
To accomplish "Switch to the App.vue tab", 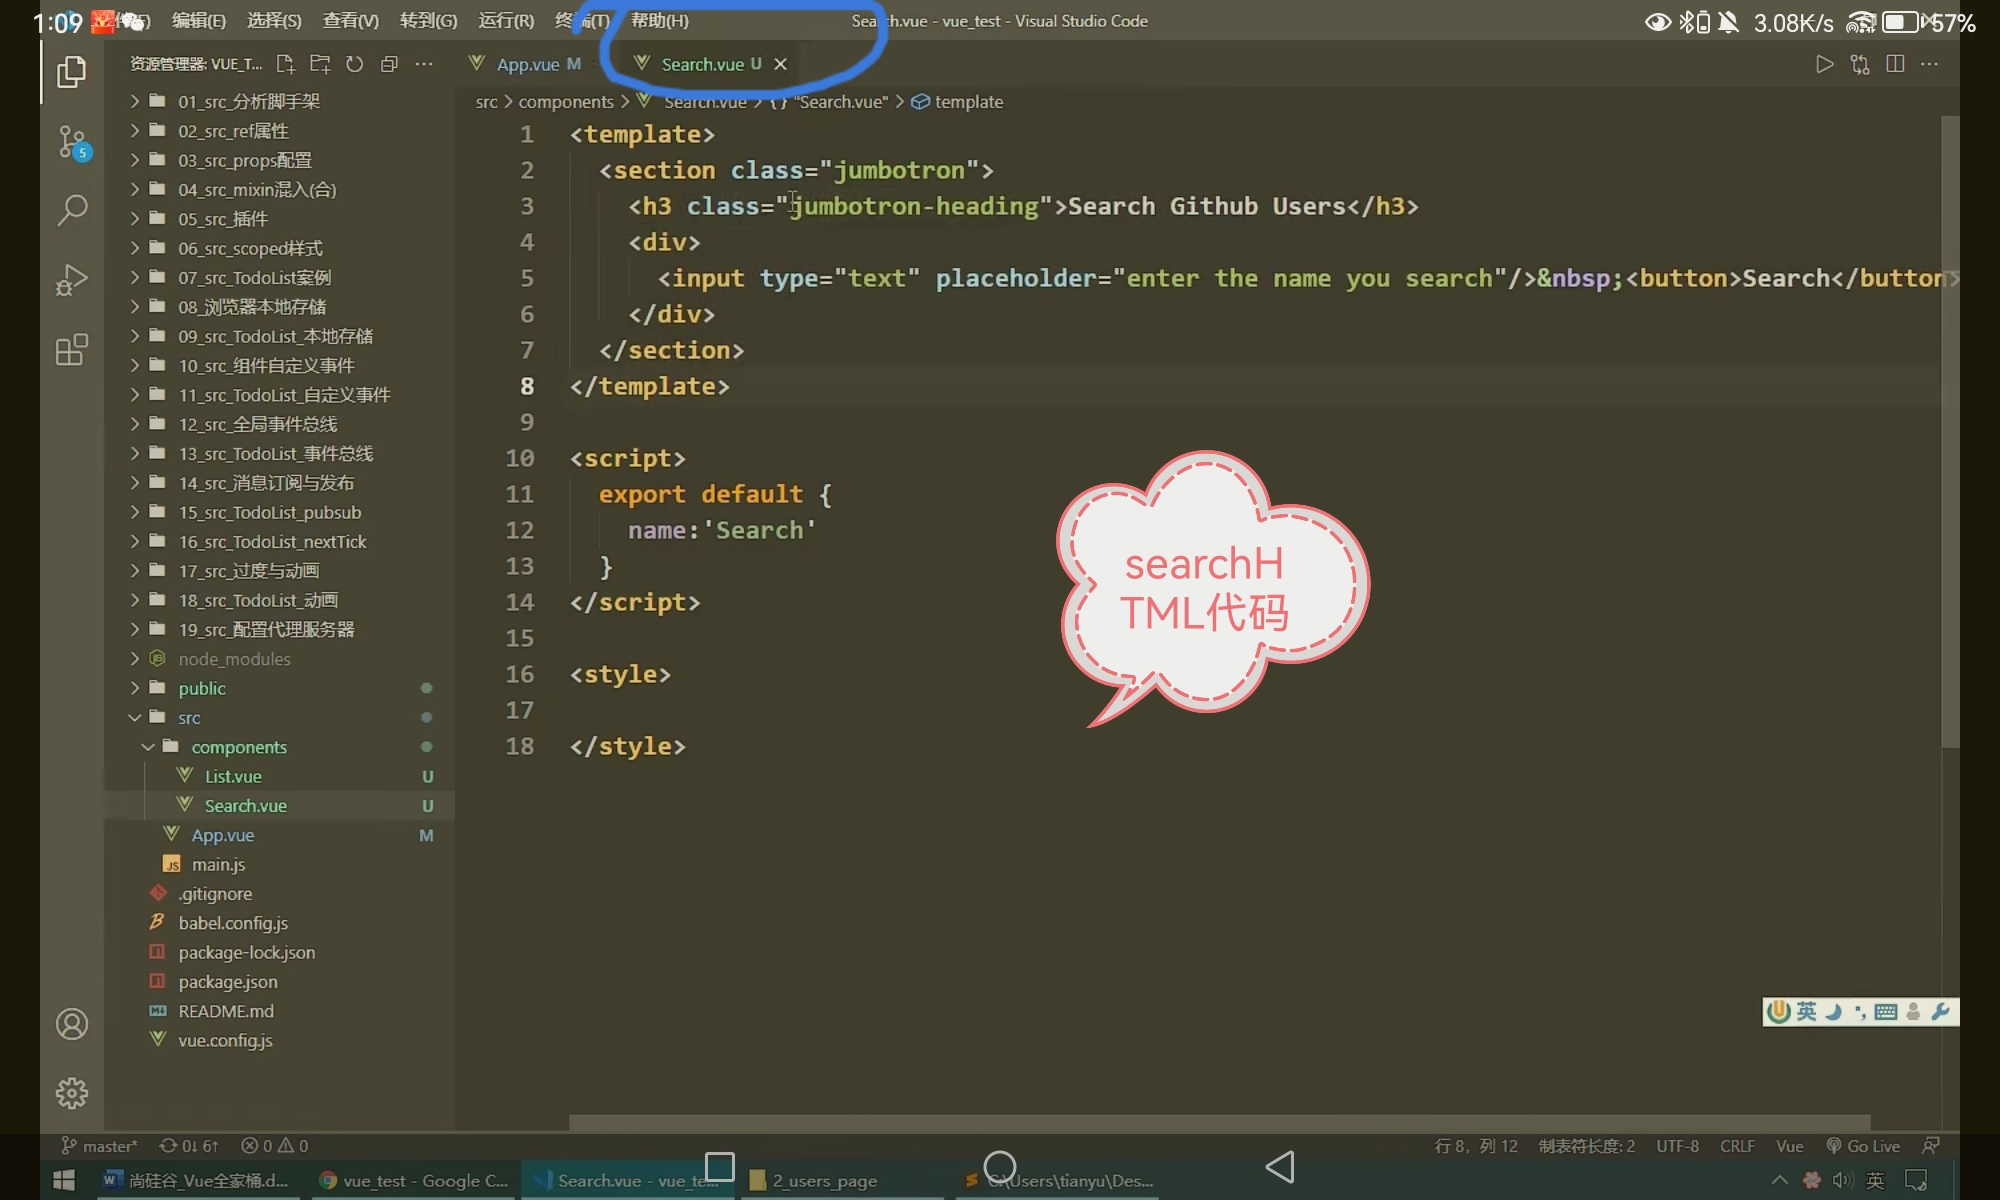I will pos(527,64).
